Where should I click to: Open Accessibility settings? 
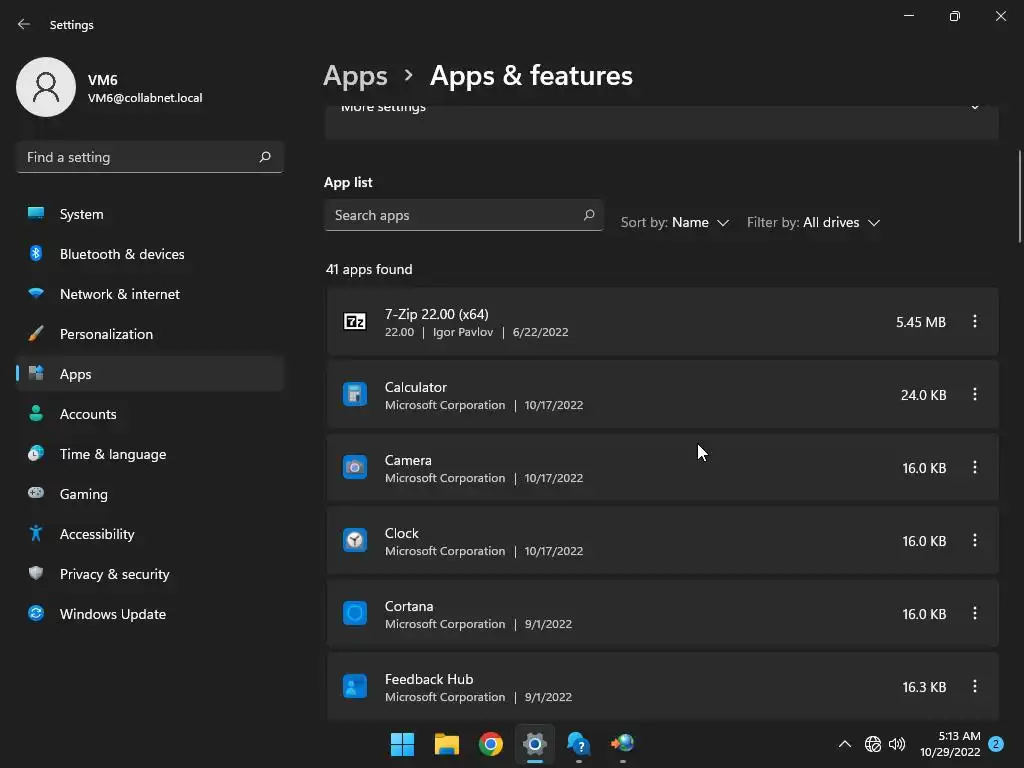click(150, 534)
